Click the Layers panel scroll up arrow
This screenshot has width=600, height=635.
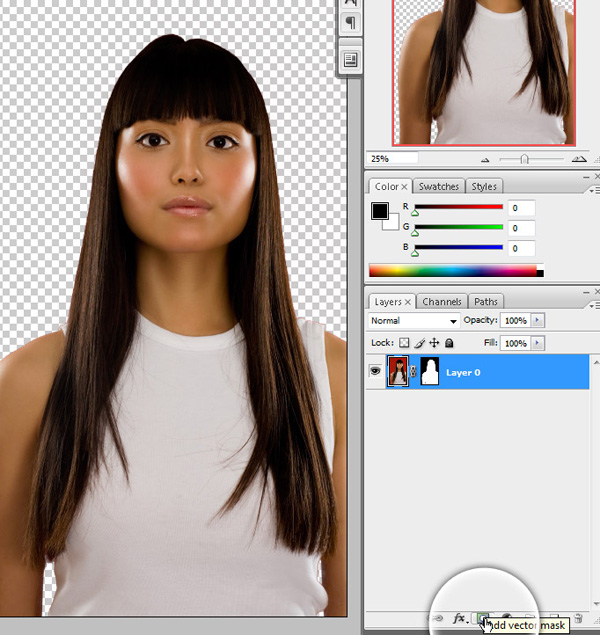click(596, 362)
